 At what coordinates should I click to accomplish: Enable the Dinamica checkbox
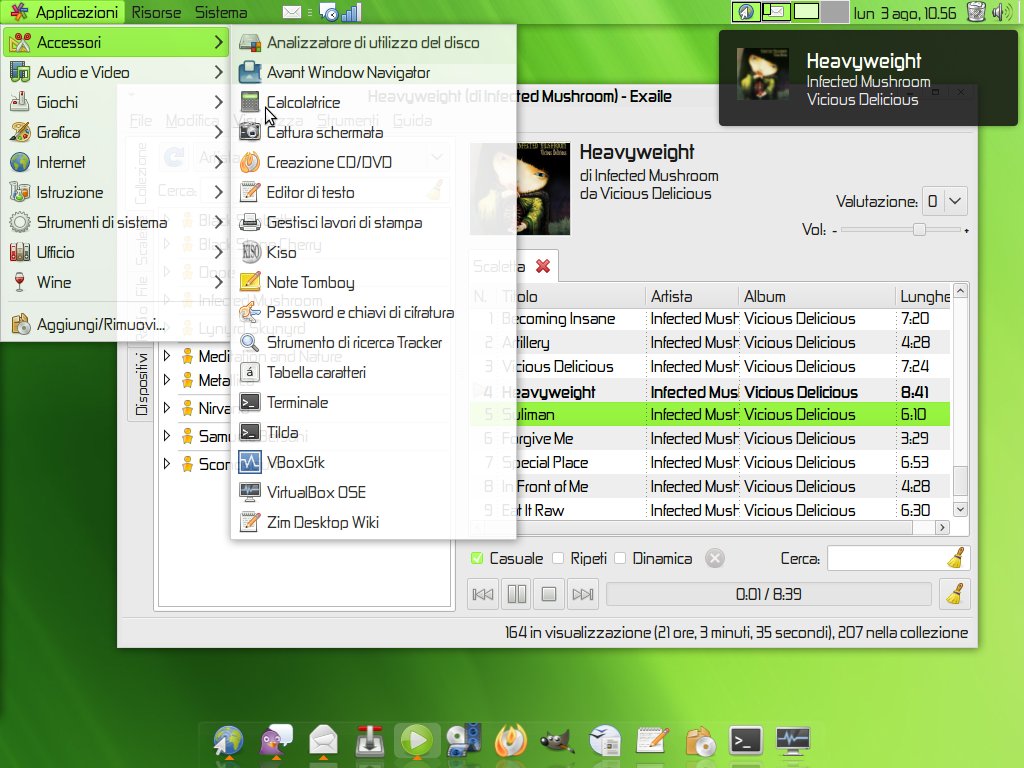(620, 558)
